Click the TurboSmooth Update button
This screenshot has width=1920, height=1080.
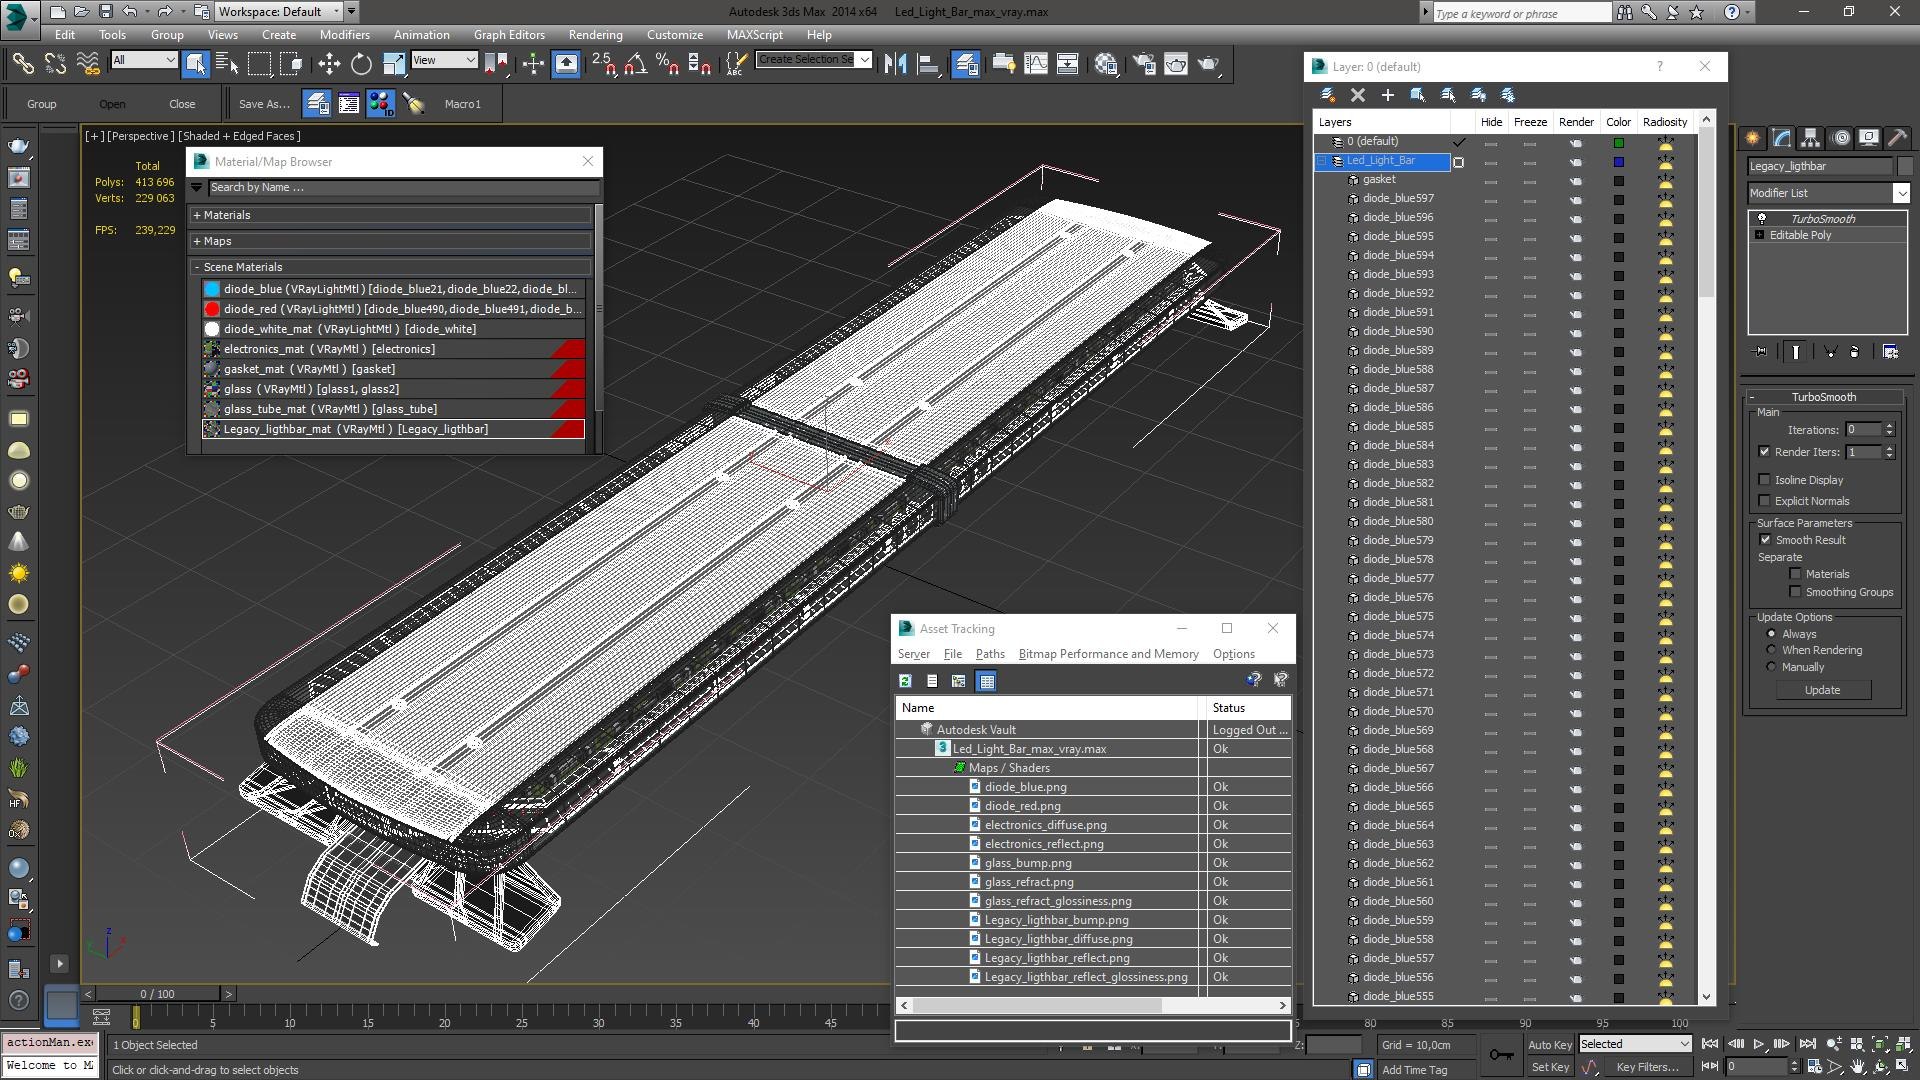pyautogui.click(x=1822, y=690)
